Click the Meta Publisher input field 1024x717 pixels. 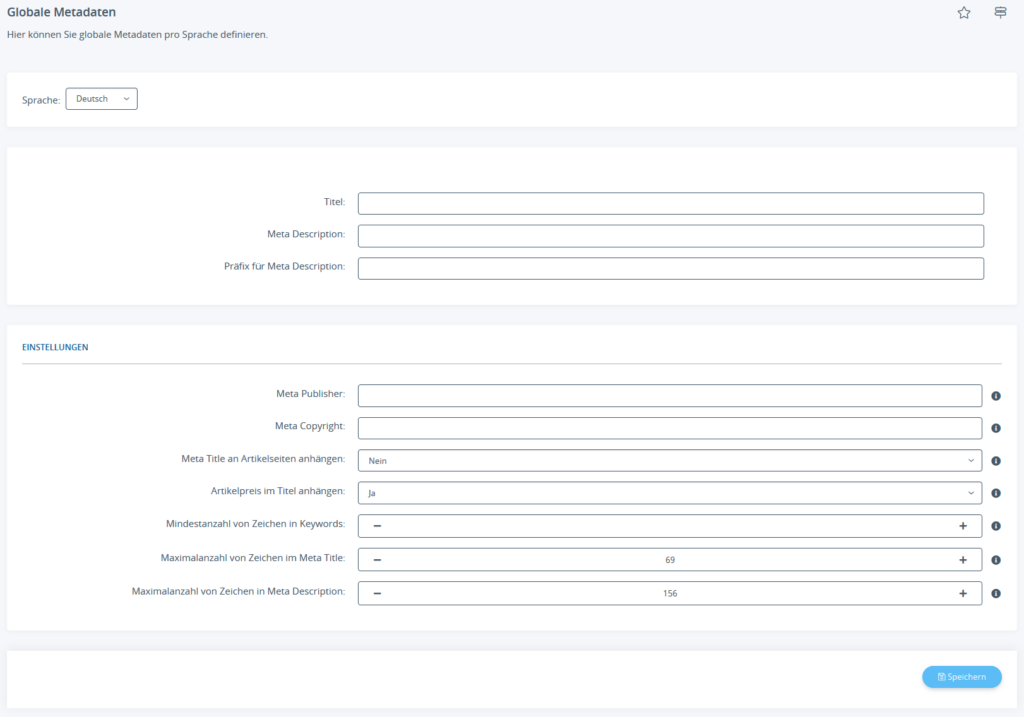click(x=669, y=396)
